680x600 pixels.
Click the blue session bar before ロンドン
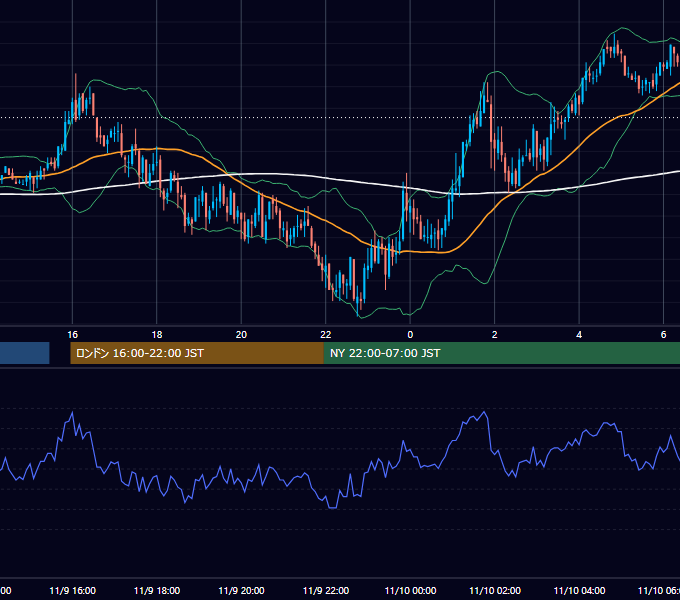(25, 353)
